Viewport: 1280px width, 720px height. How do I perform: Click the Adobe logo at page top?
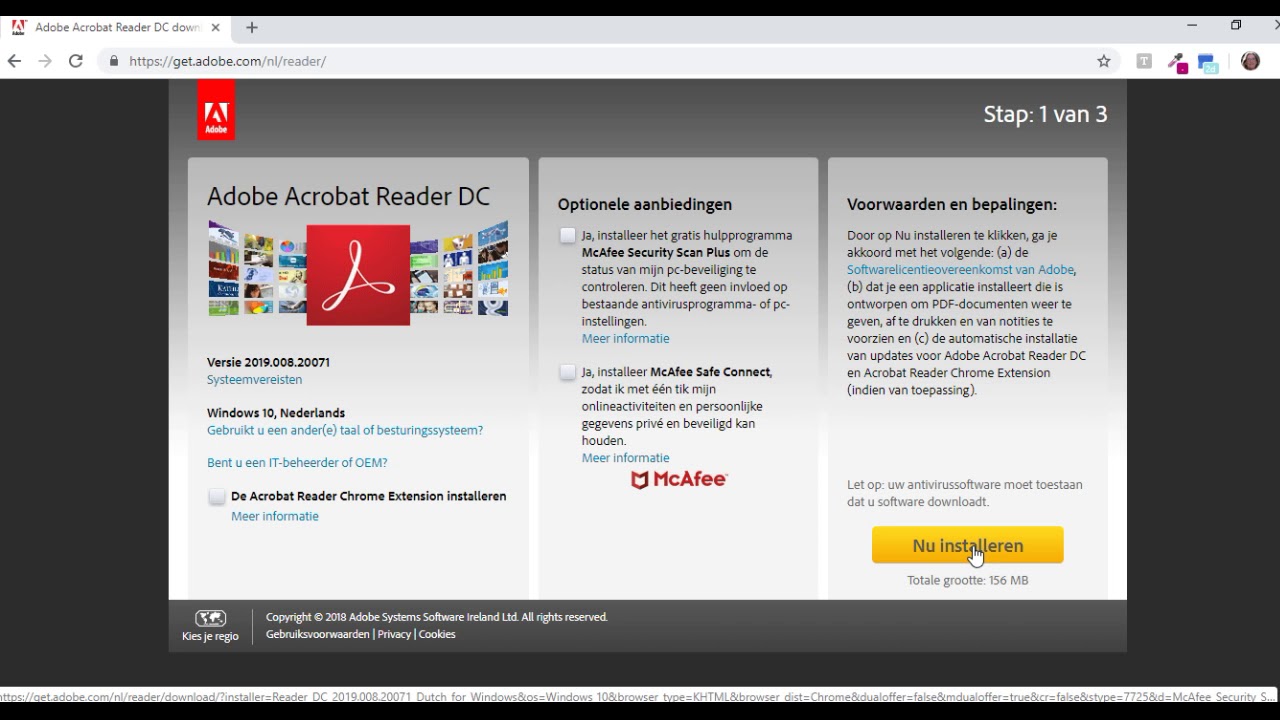(216, 110)
